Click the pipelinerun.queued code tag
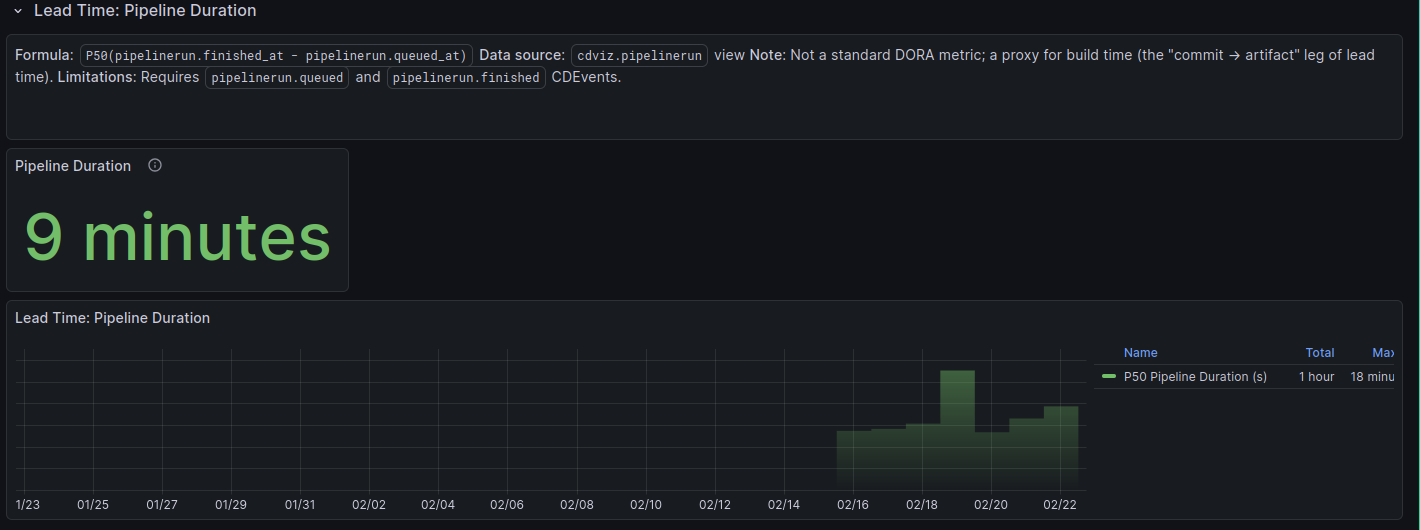Screen dimensions: 1420x530 (x=277, y=77)
